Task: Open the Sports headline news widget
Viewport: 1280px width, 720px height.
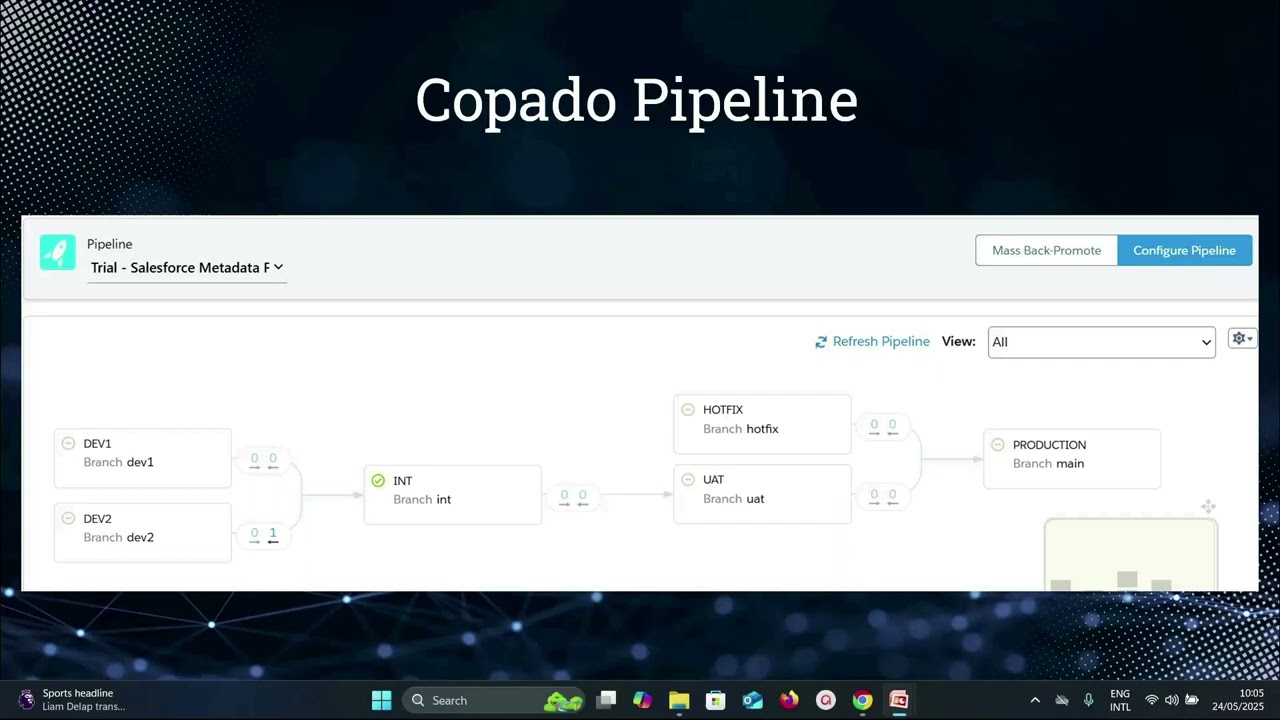Action: pos(72,700)
